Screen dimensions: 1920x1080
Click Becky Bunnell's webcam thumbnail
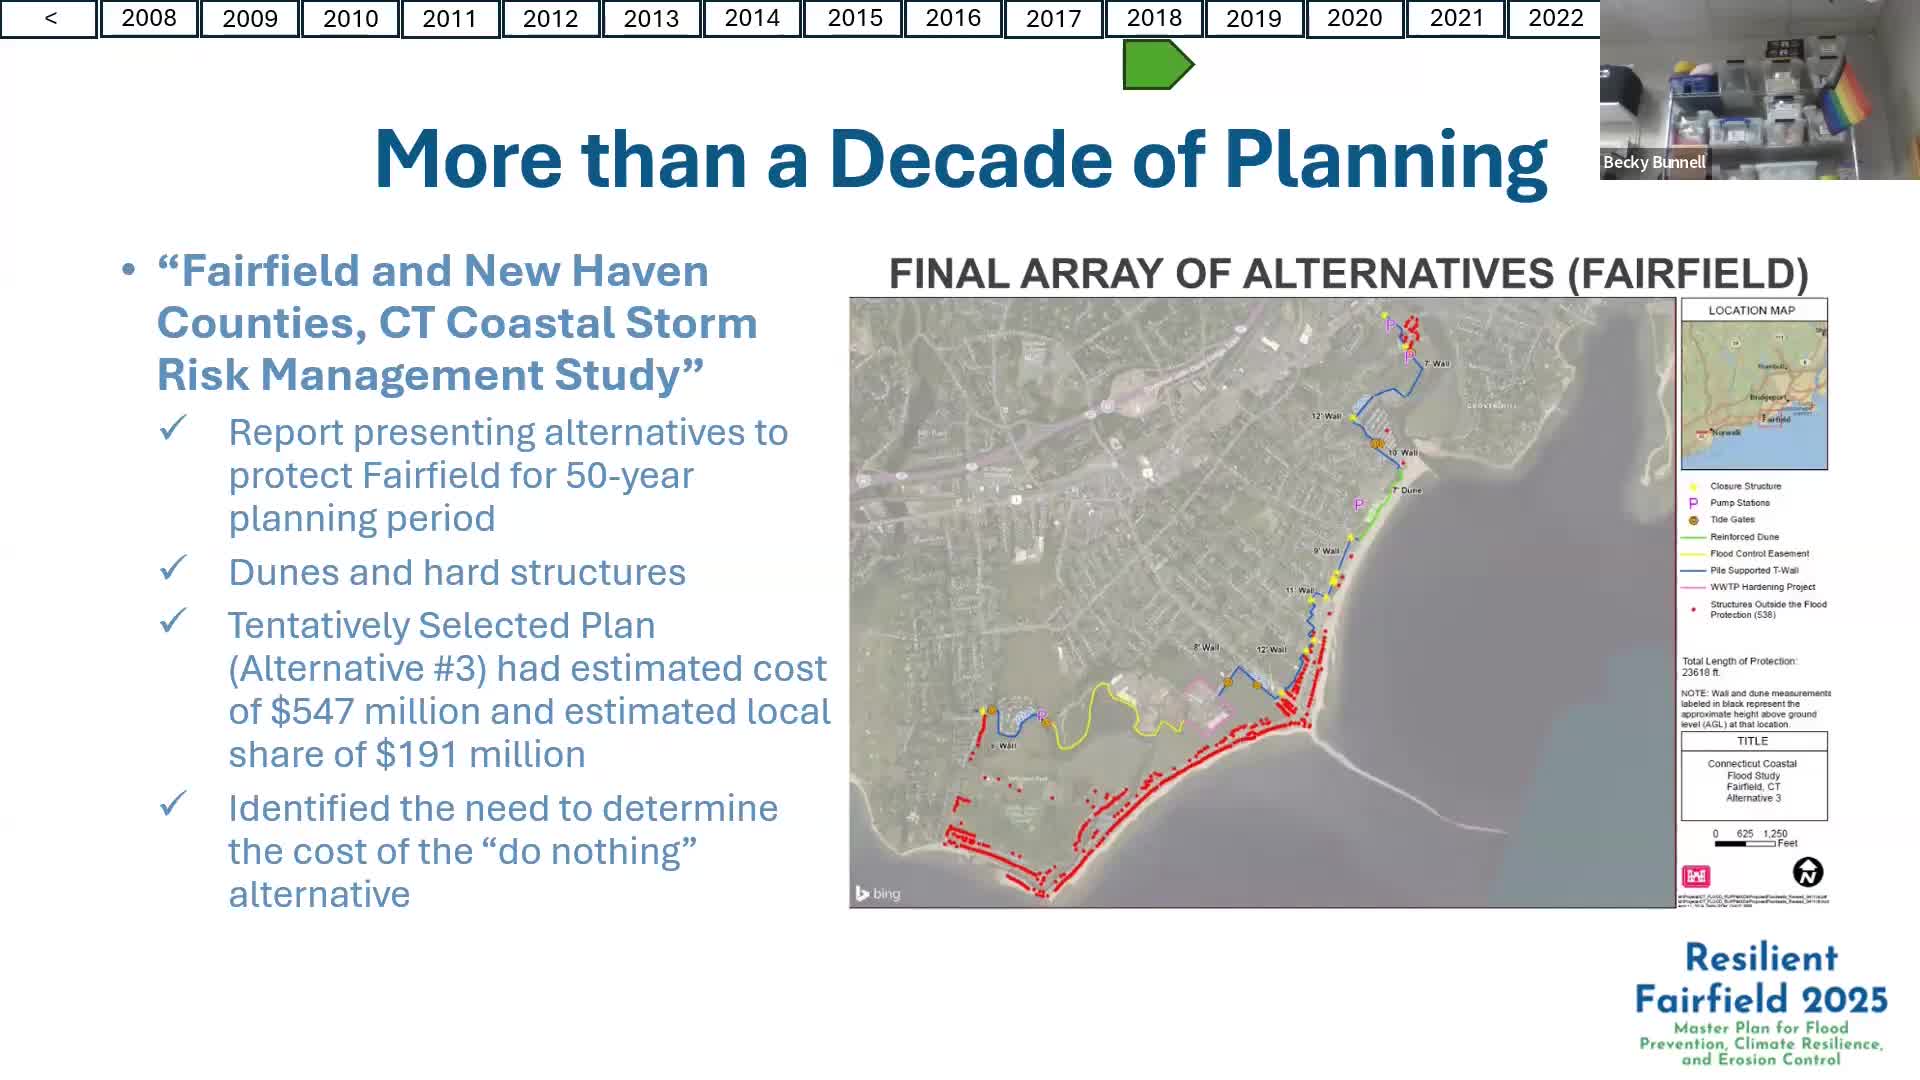click(x=1760, y=90)
